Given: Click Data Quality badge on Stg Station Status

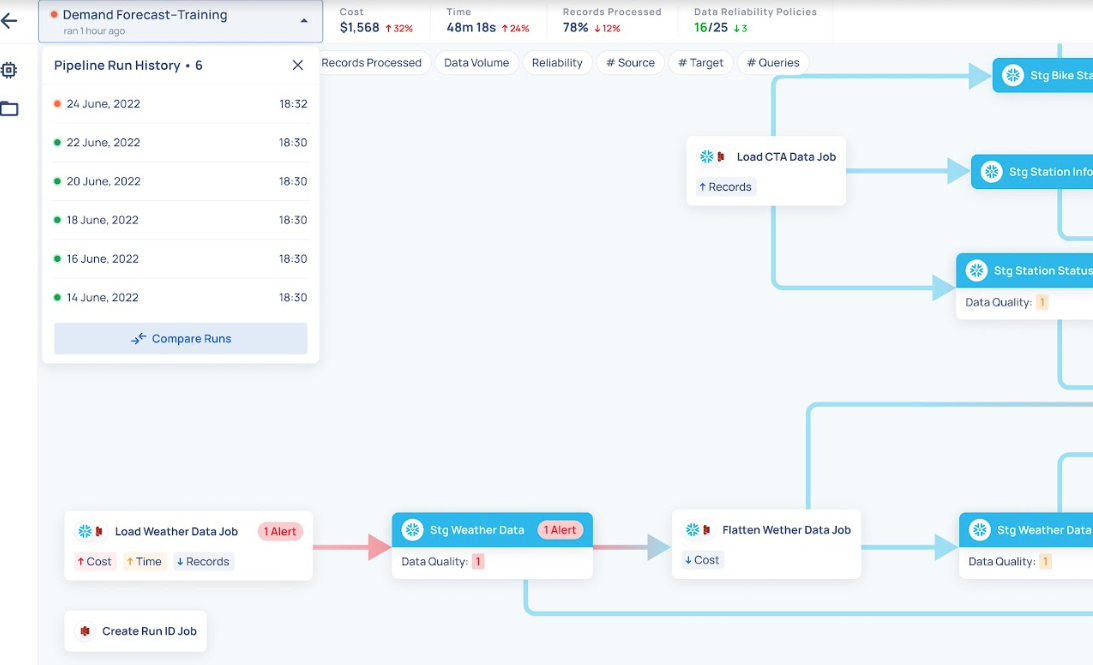Looking at the screenshot, I should [1041, 303].
